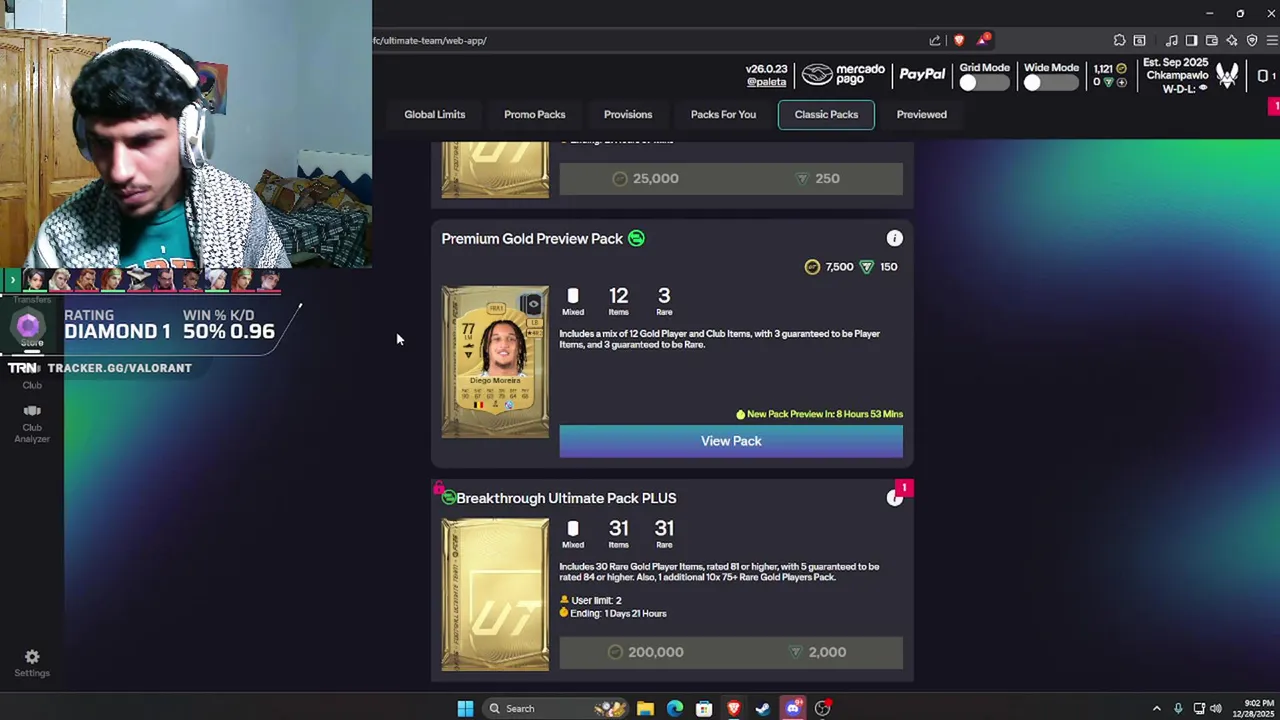Viewport: 1280px width, 720px height.
Task: Open the @paleta link
Action: pos(767,82)
